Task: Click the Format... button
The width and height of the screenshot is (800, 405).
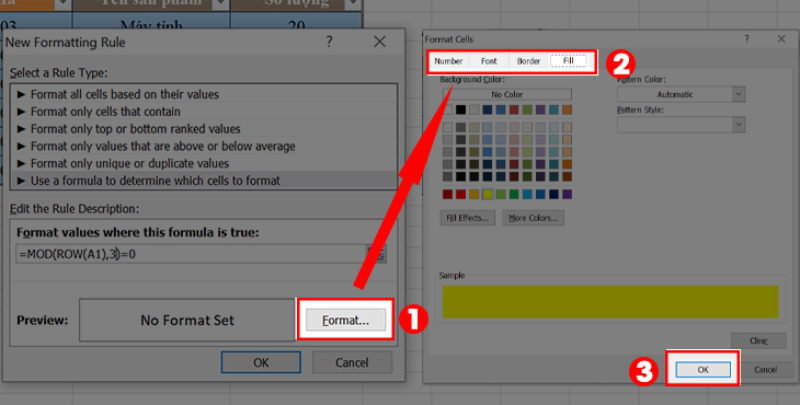Action: [345, 320]
